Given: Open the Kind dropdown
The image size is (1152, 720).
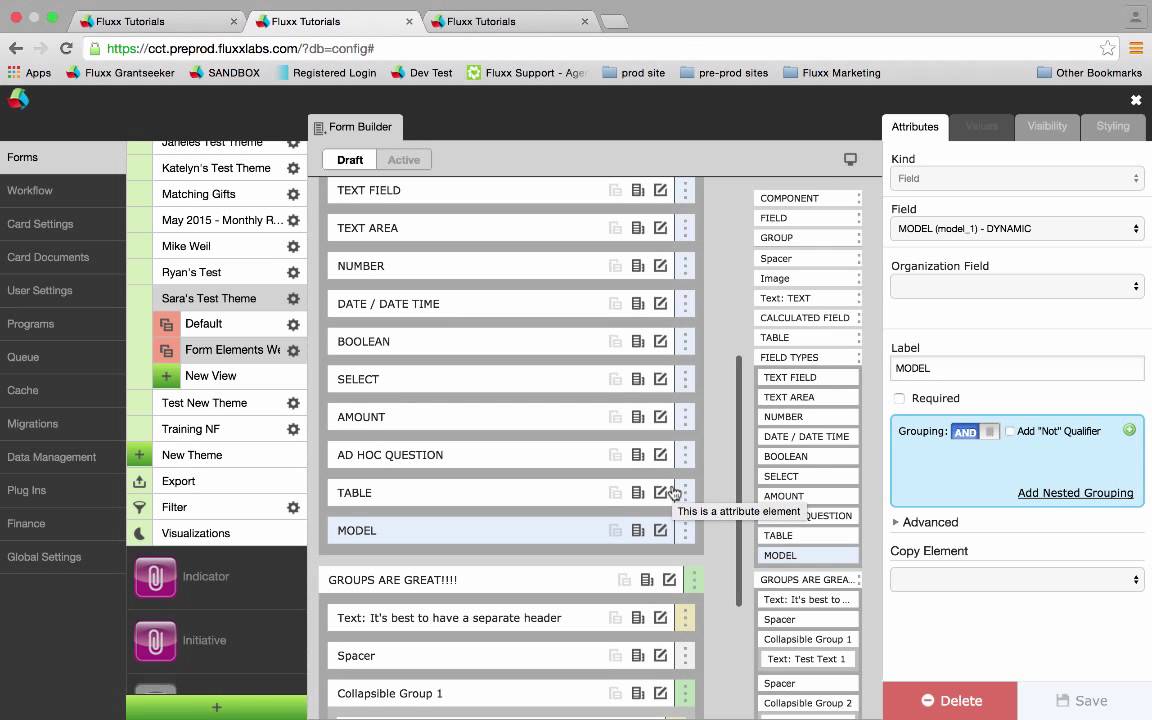Looking at the screenshot, I should [x=1017, y=179].
